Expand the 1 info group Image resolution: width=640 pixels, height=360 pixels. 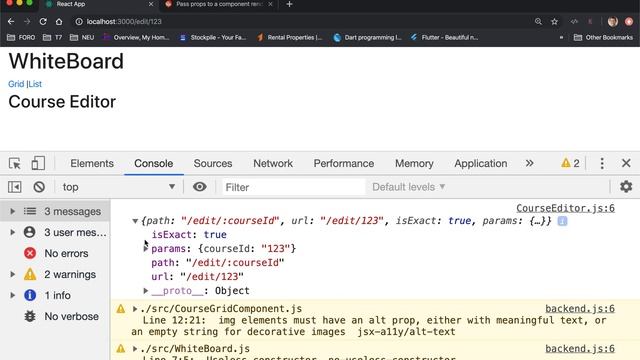coord(13,295)
